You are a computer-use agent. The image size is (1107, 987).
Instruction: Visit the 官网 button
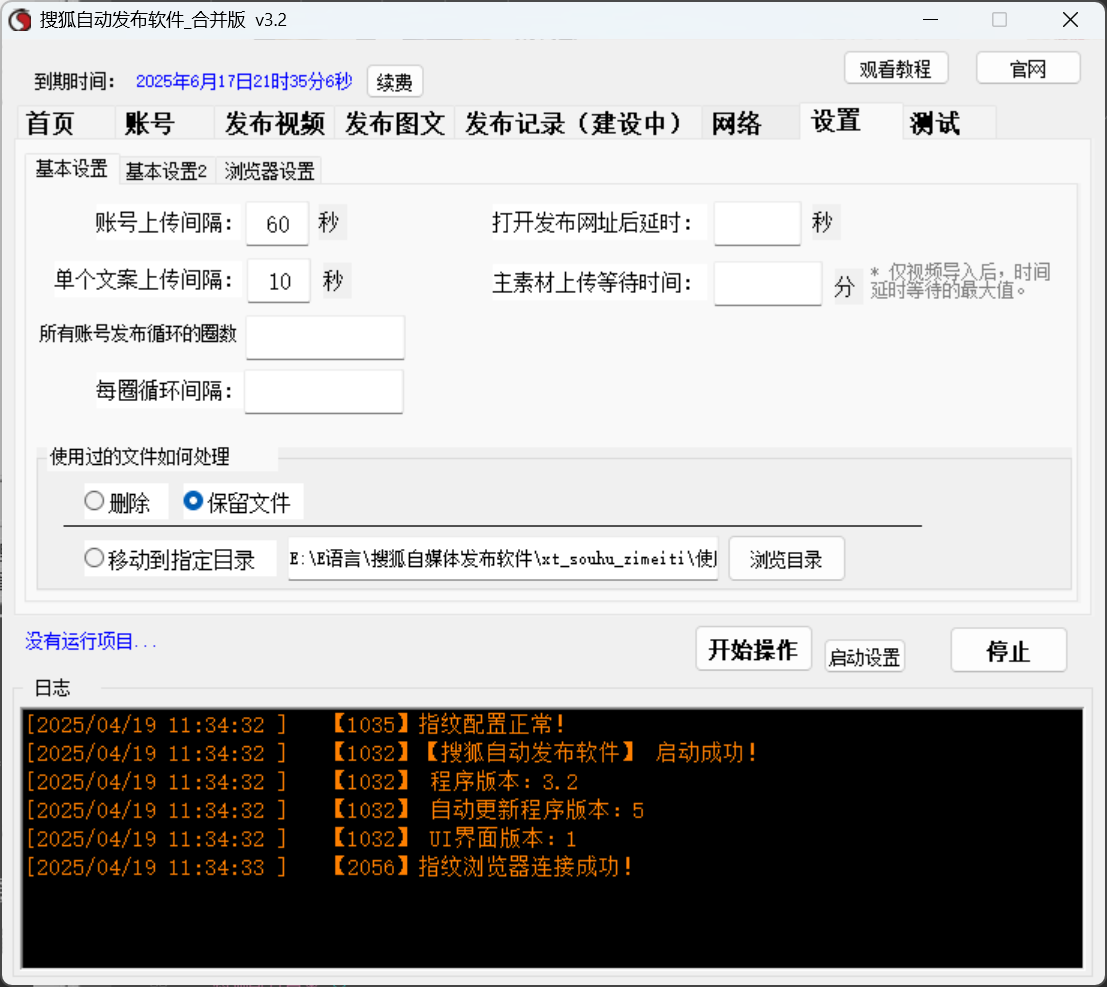1028,68
